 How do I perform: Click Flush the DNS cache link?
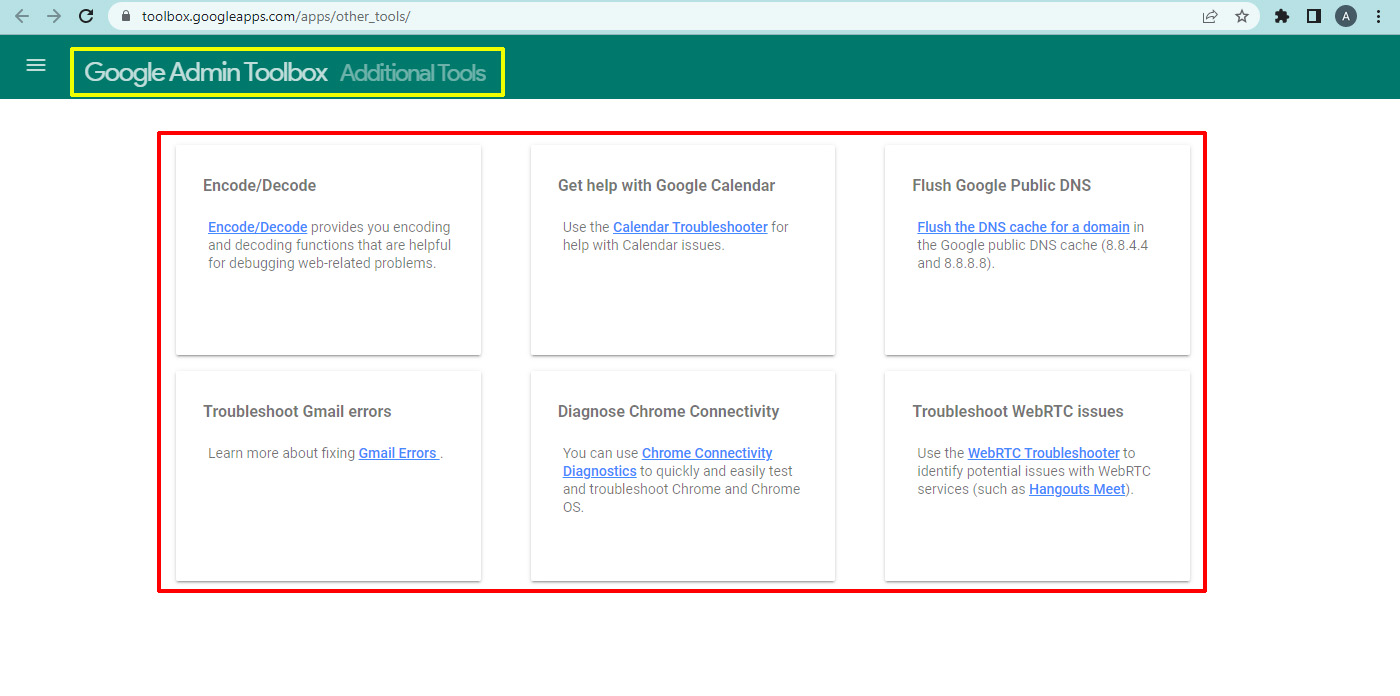[1023, 227]
